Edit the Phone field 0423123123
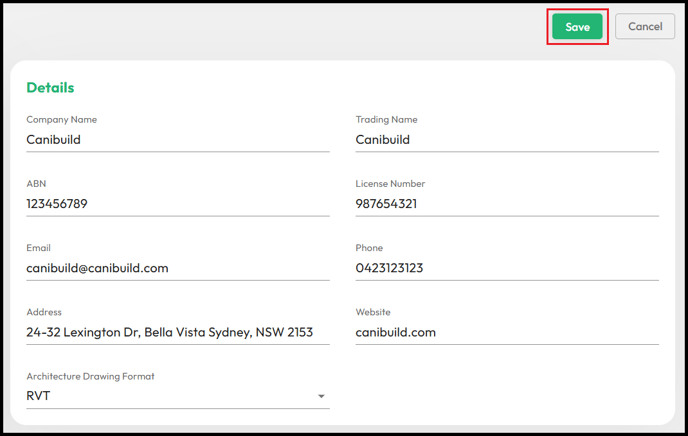Screen dimensions: 688x436 (507, 268)
